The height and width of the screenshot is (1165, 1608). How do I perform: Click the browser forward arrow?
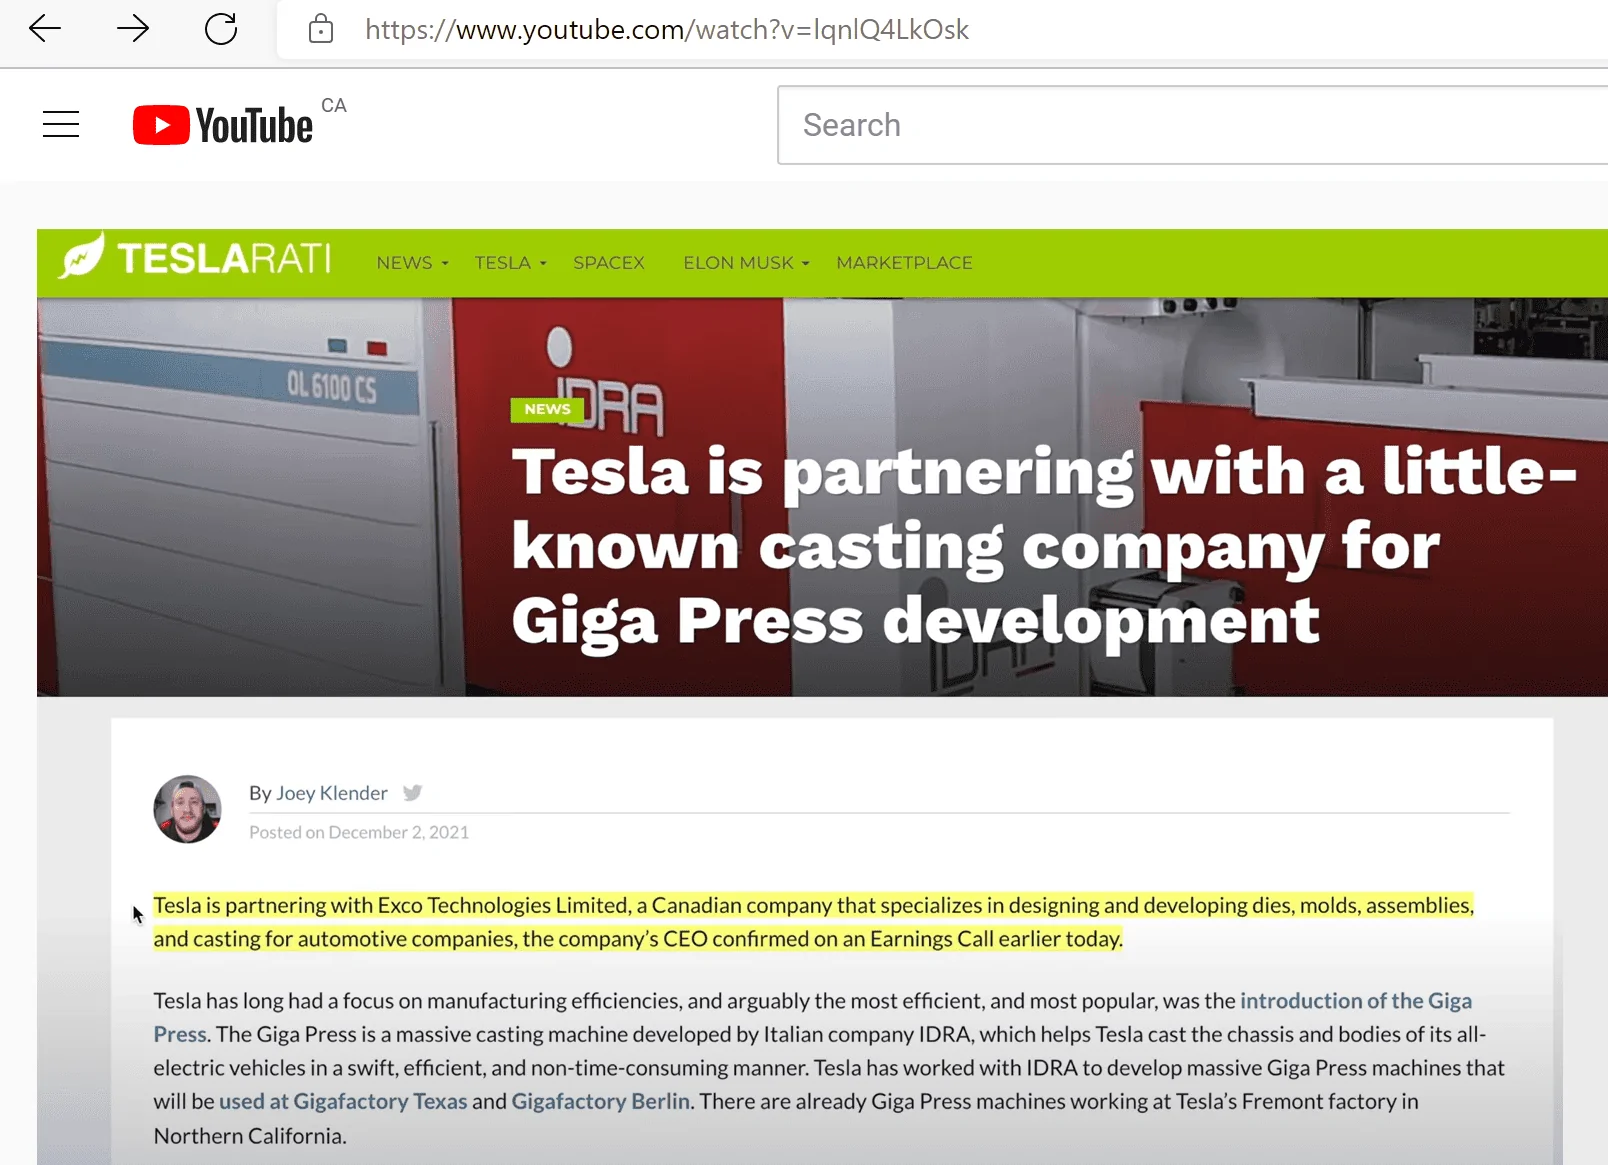click(133, 28)
